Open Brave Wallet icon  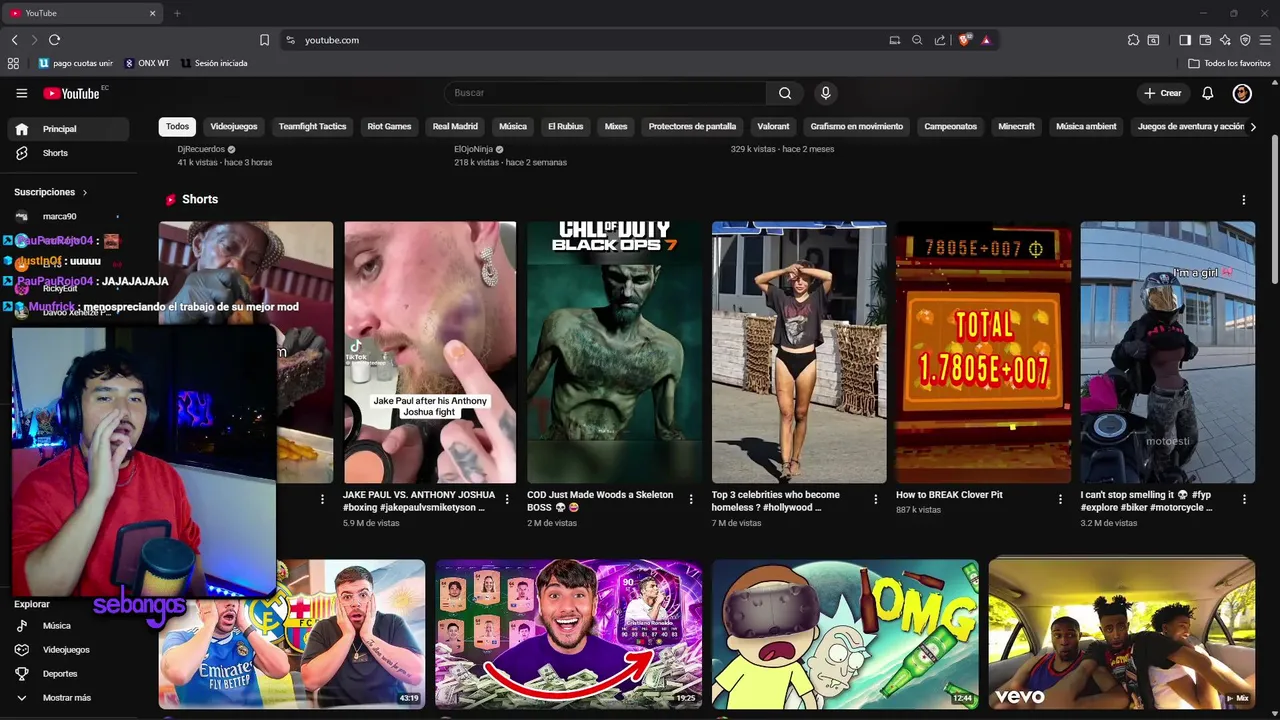click(x=1205, y=40)
